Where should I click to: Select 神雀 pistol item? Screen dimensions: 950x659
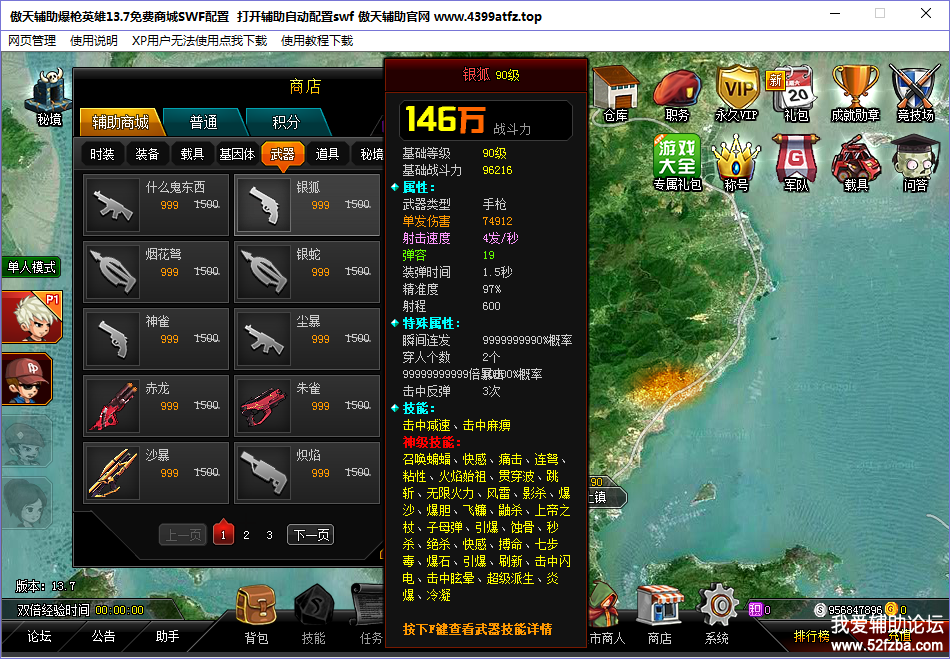[156, 339]
